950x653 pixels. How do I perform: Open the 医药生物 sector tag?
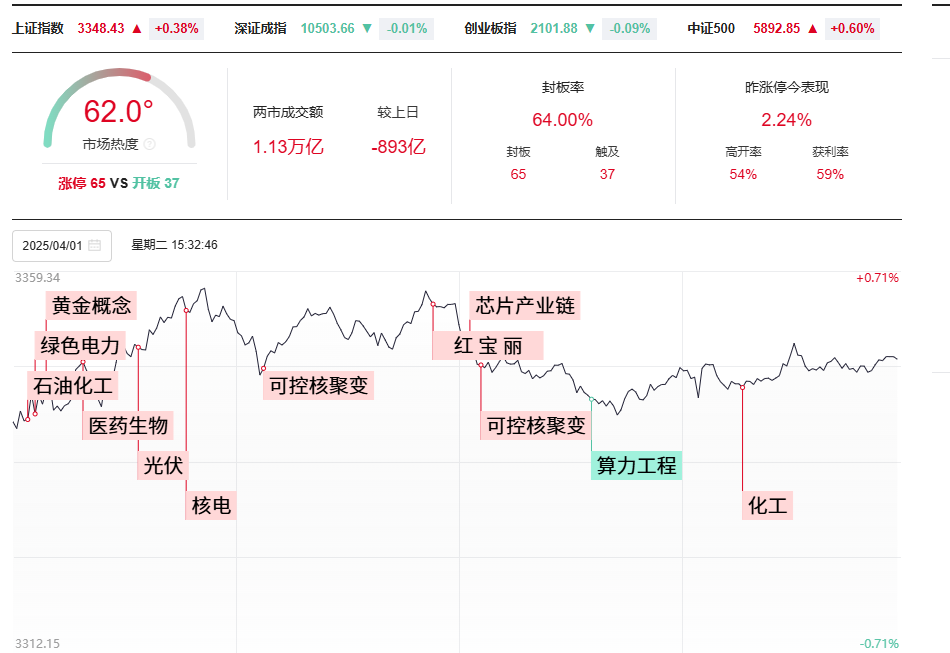[x=128, y=425]
